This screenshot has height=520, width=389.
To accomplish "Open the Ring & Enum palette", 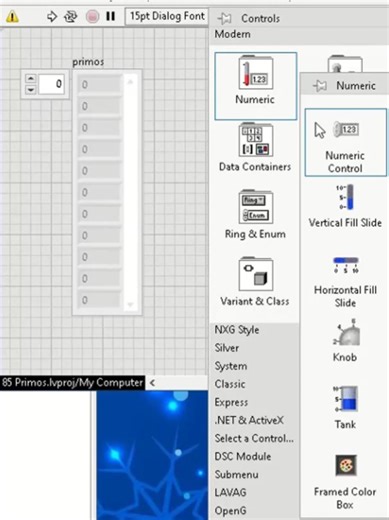I will coord(255,215).
